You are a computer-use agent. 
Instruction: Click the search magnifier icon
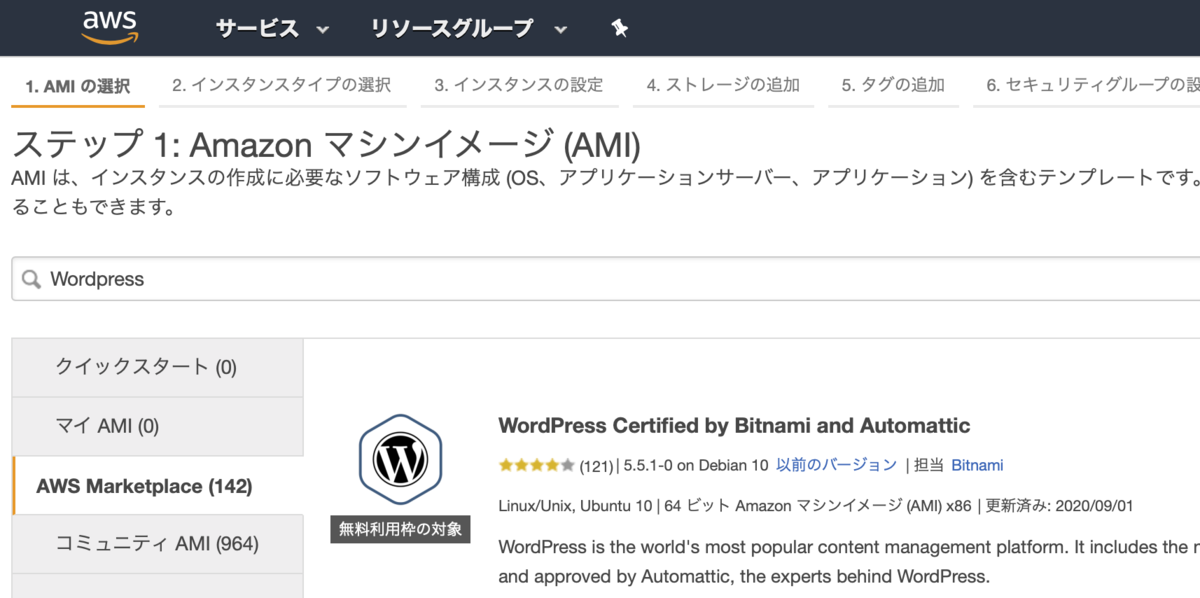32,279
